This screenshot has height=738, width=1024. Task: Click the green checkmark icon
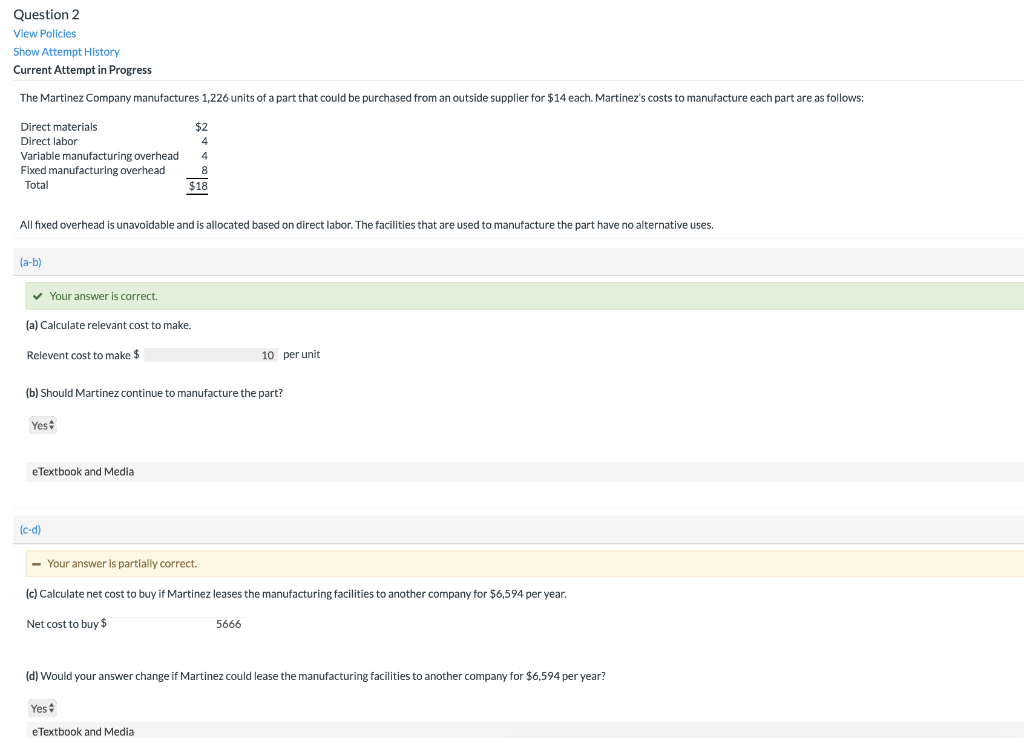tap(37, 296)
